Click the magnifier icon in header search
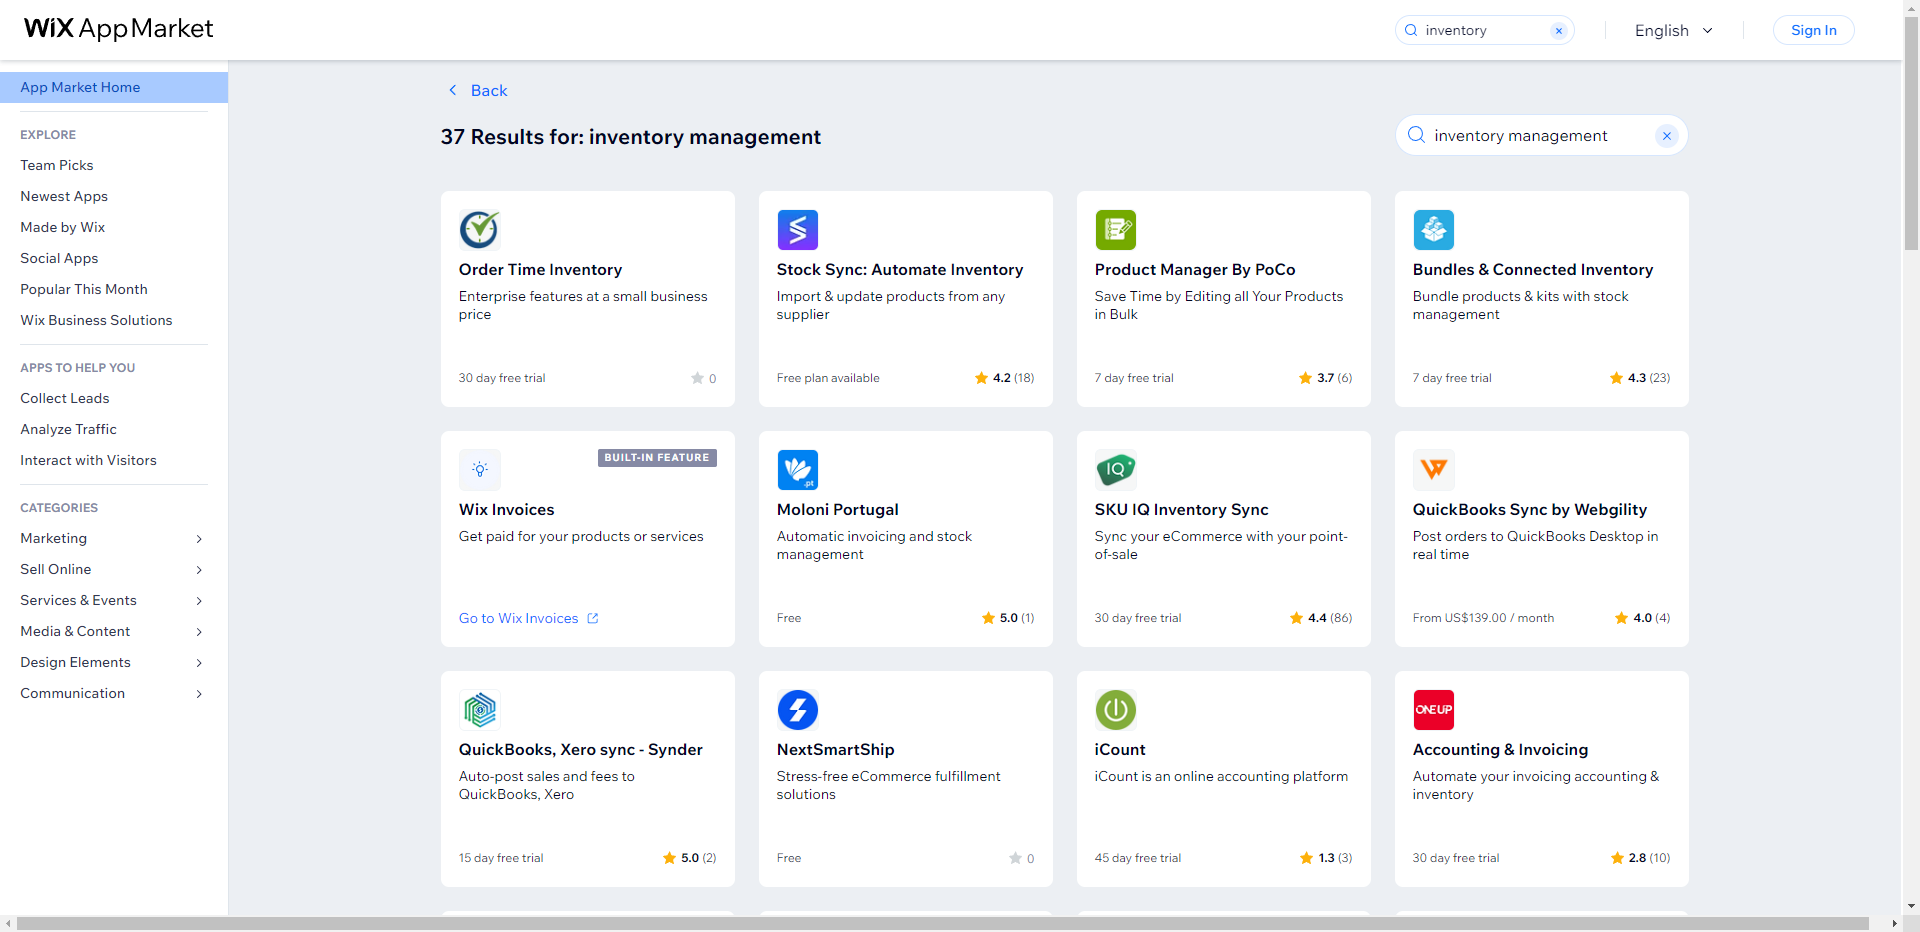The image size is (1920, 932). pyautogui.click(x=1411, y=31)
